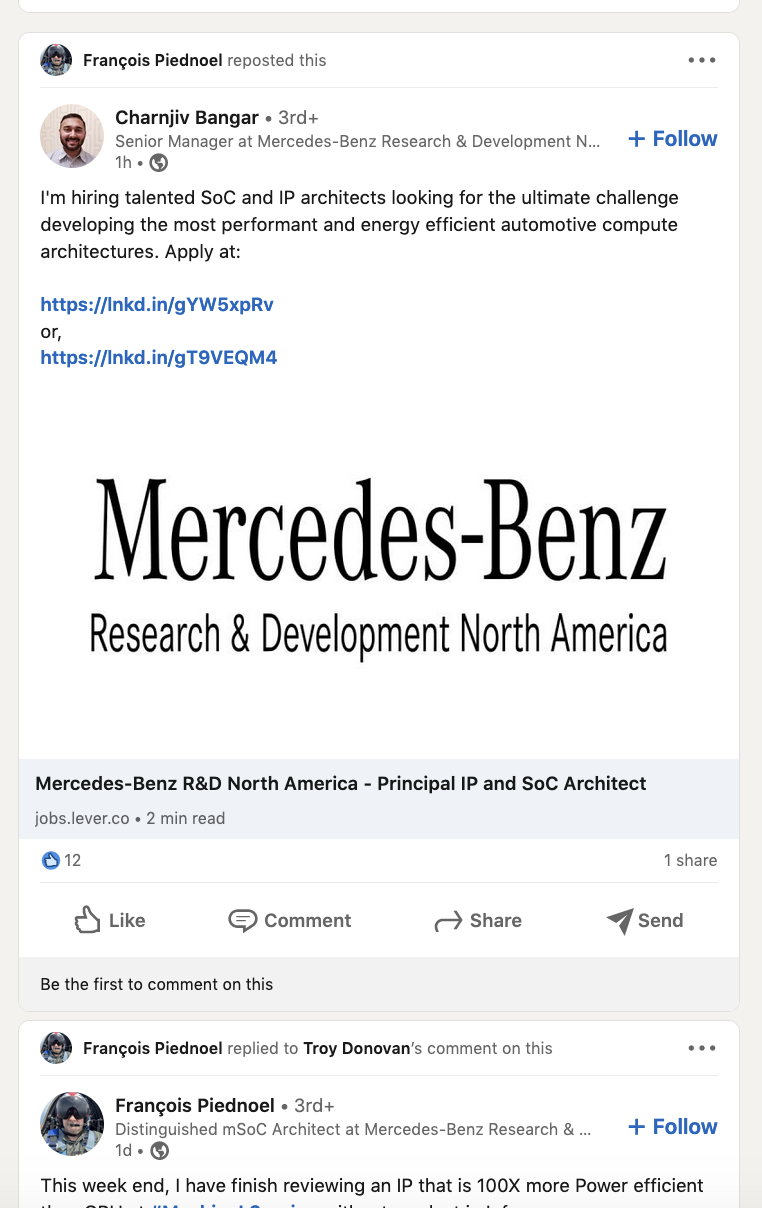Follow Charnjiv Bangar

click(673, 139)
